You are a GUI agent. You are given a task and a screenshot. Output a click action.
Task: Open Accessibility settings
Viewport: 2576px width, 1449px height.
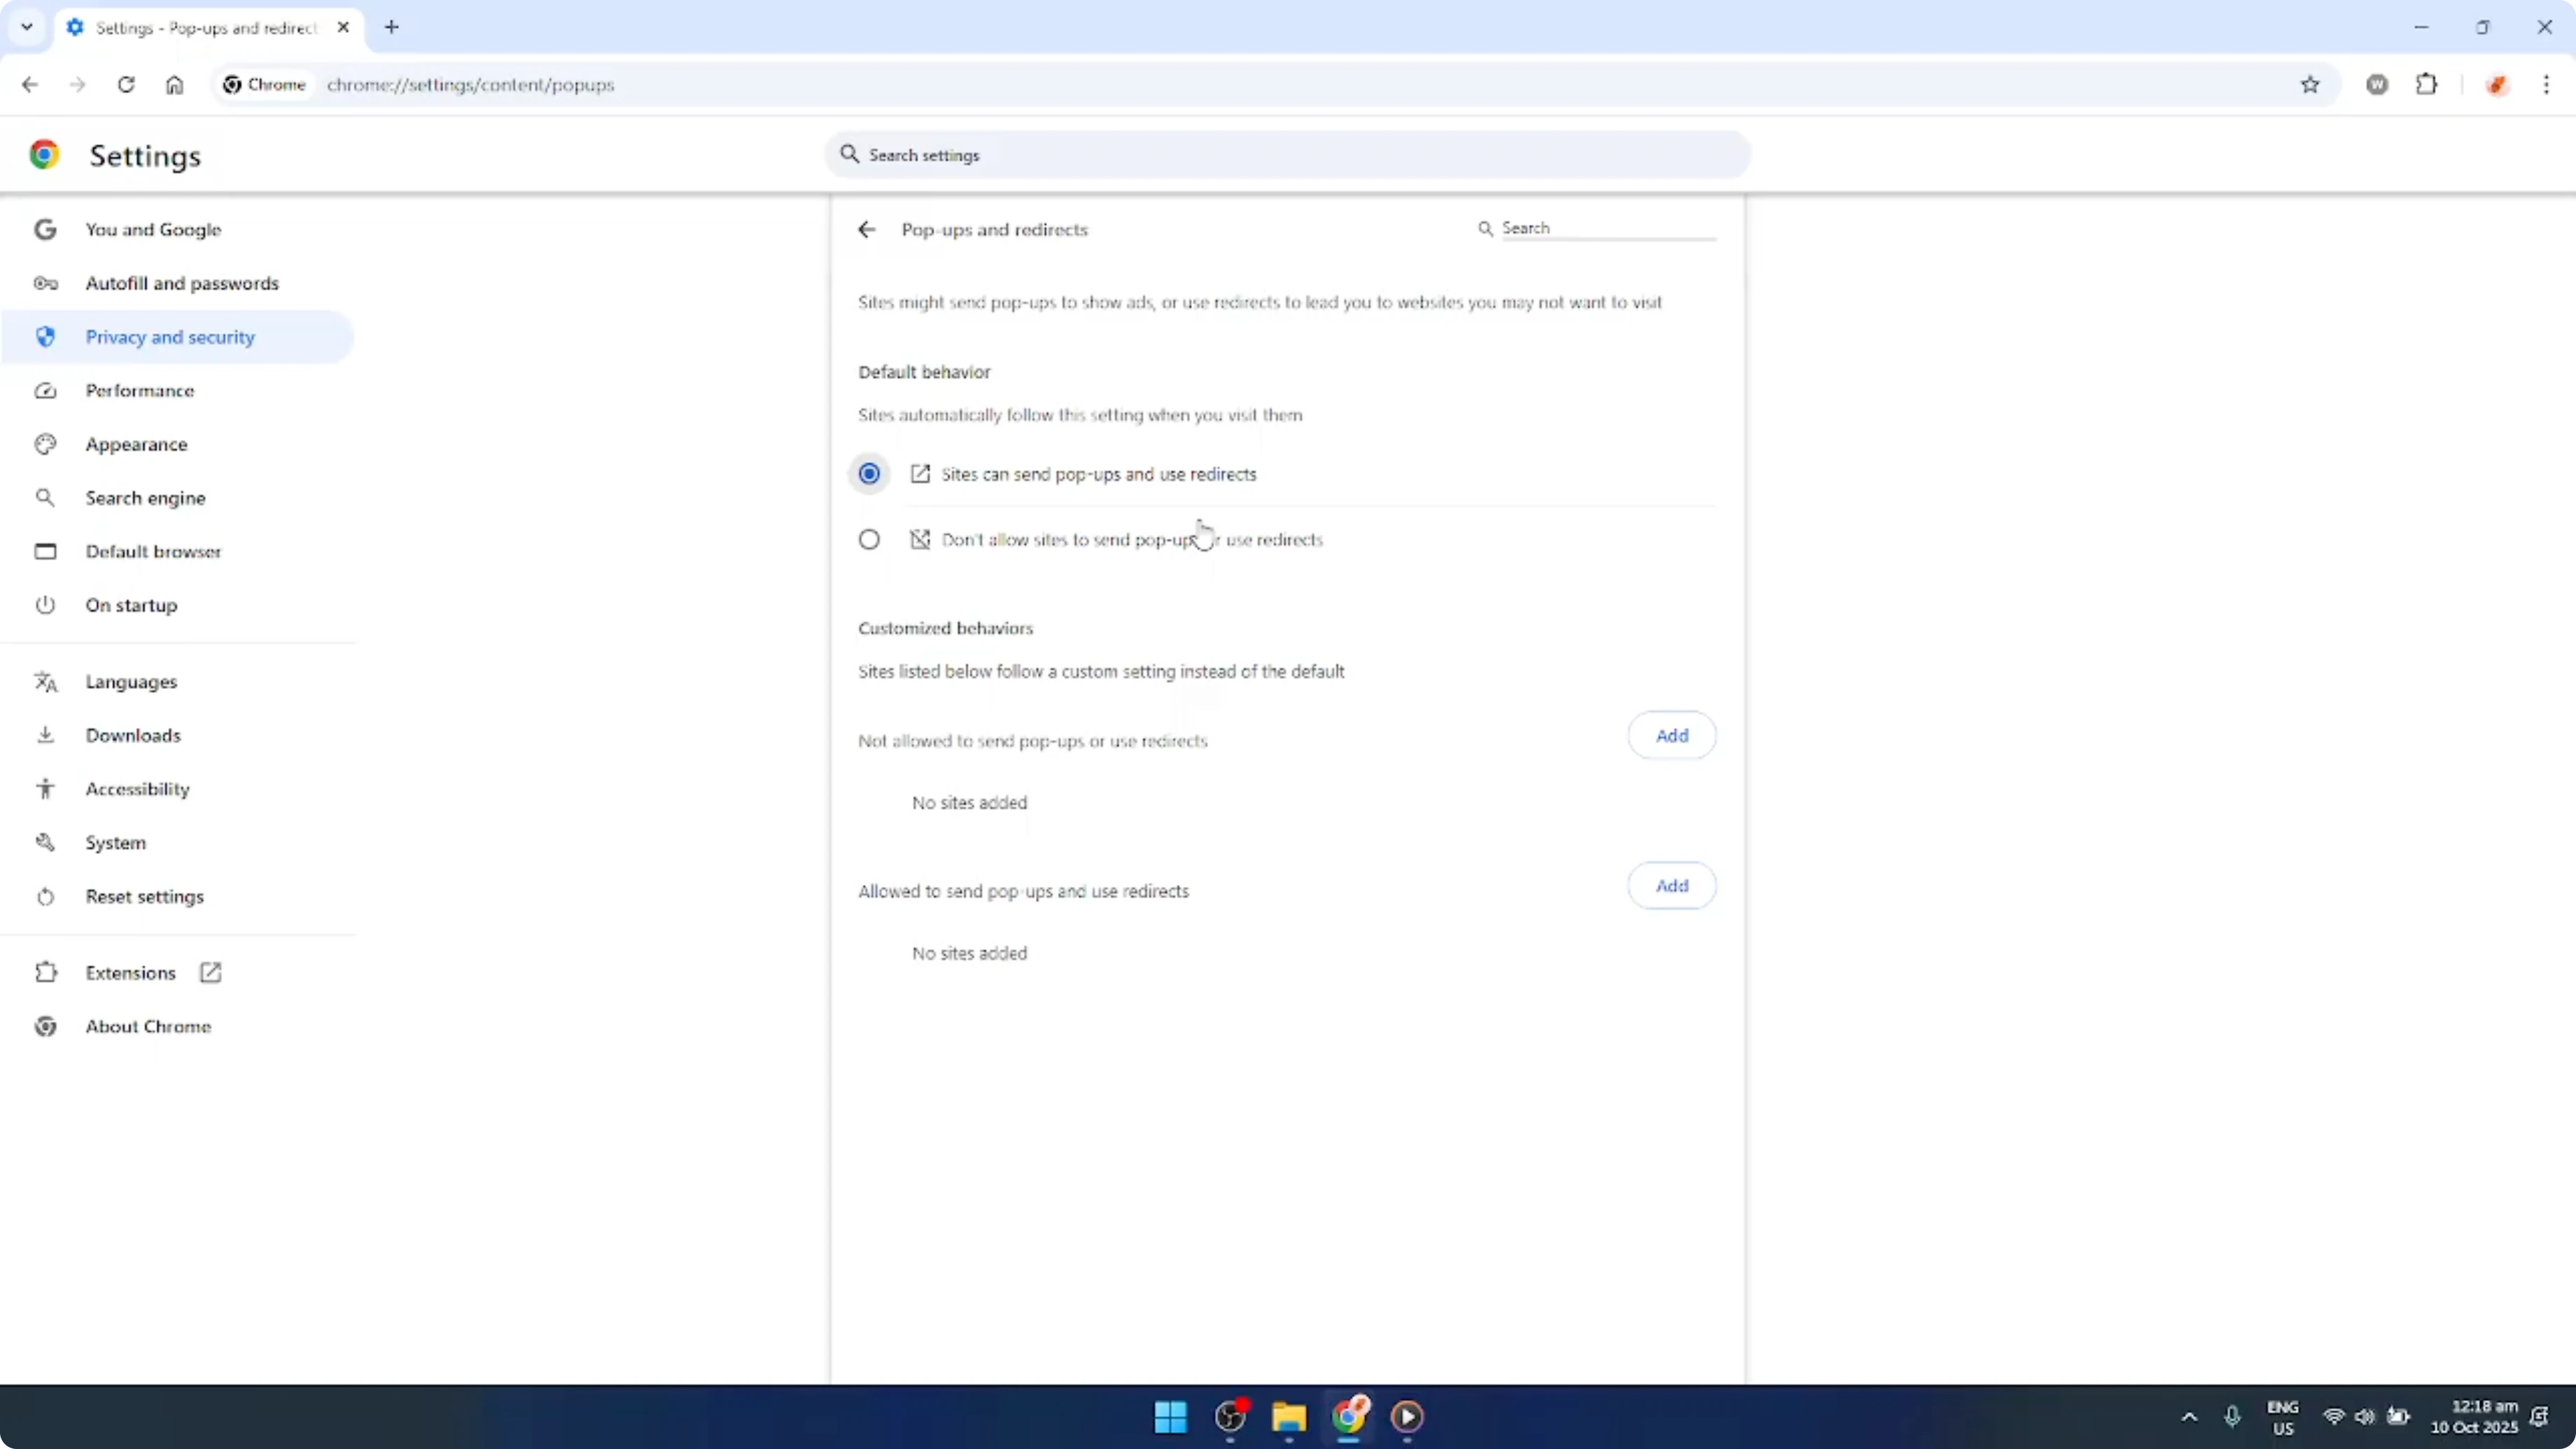137,790
